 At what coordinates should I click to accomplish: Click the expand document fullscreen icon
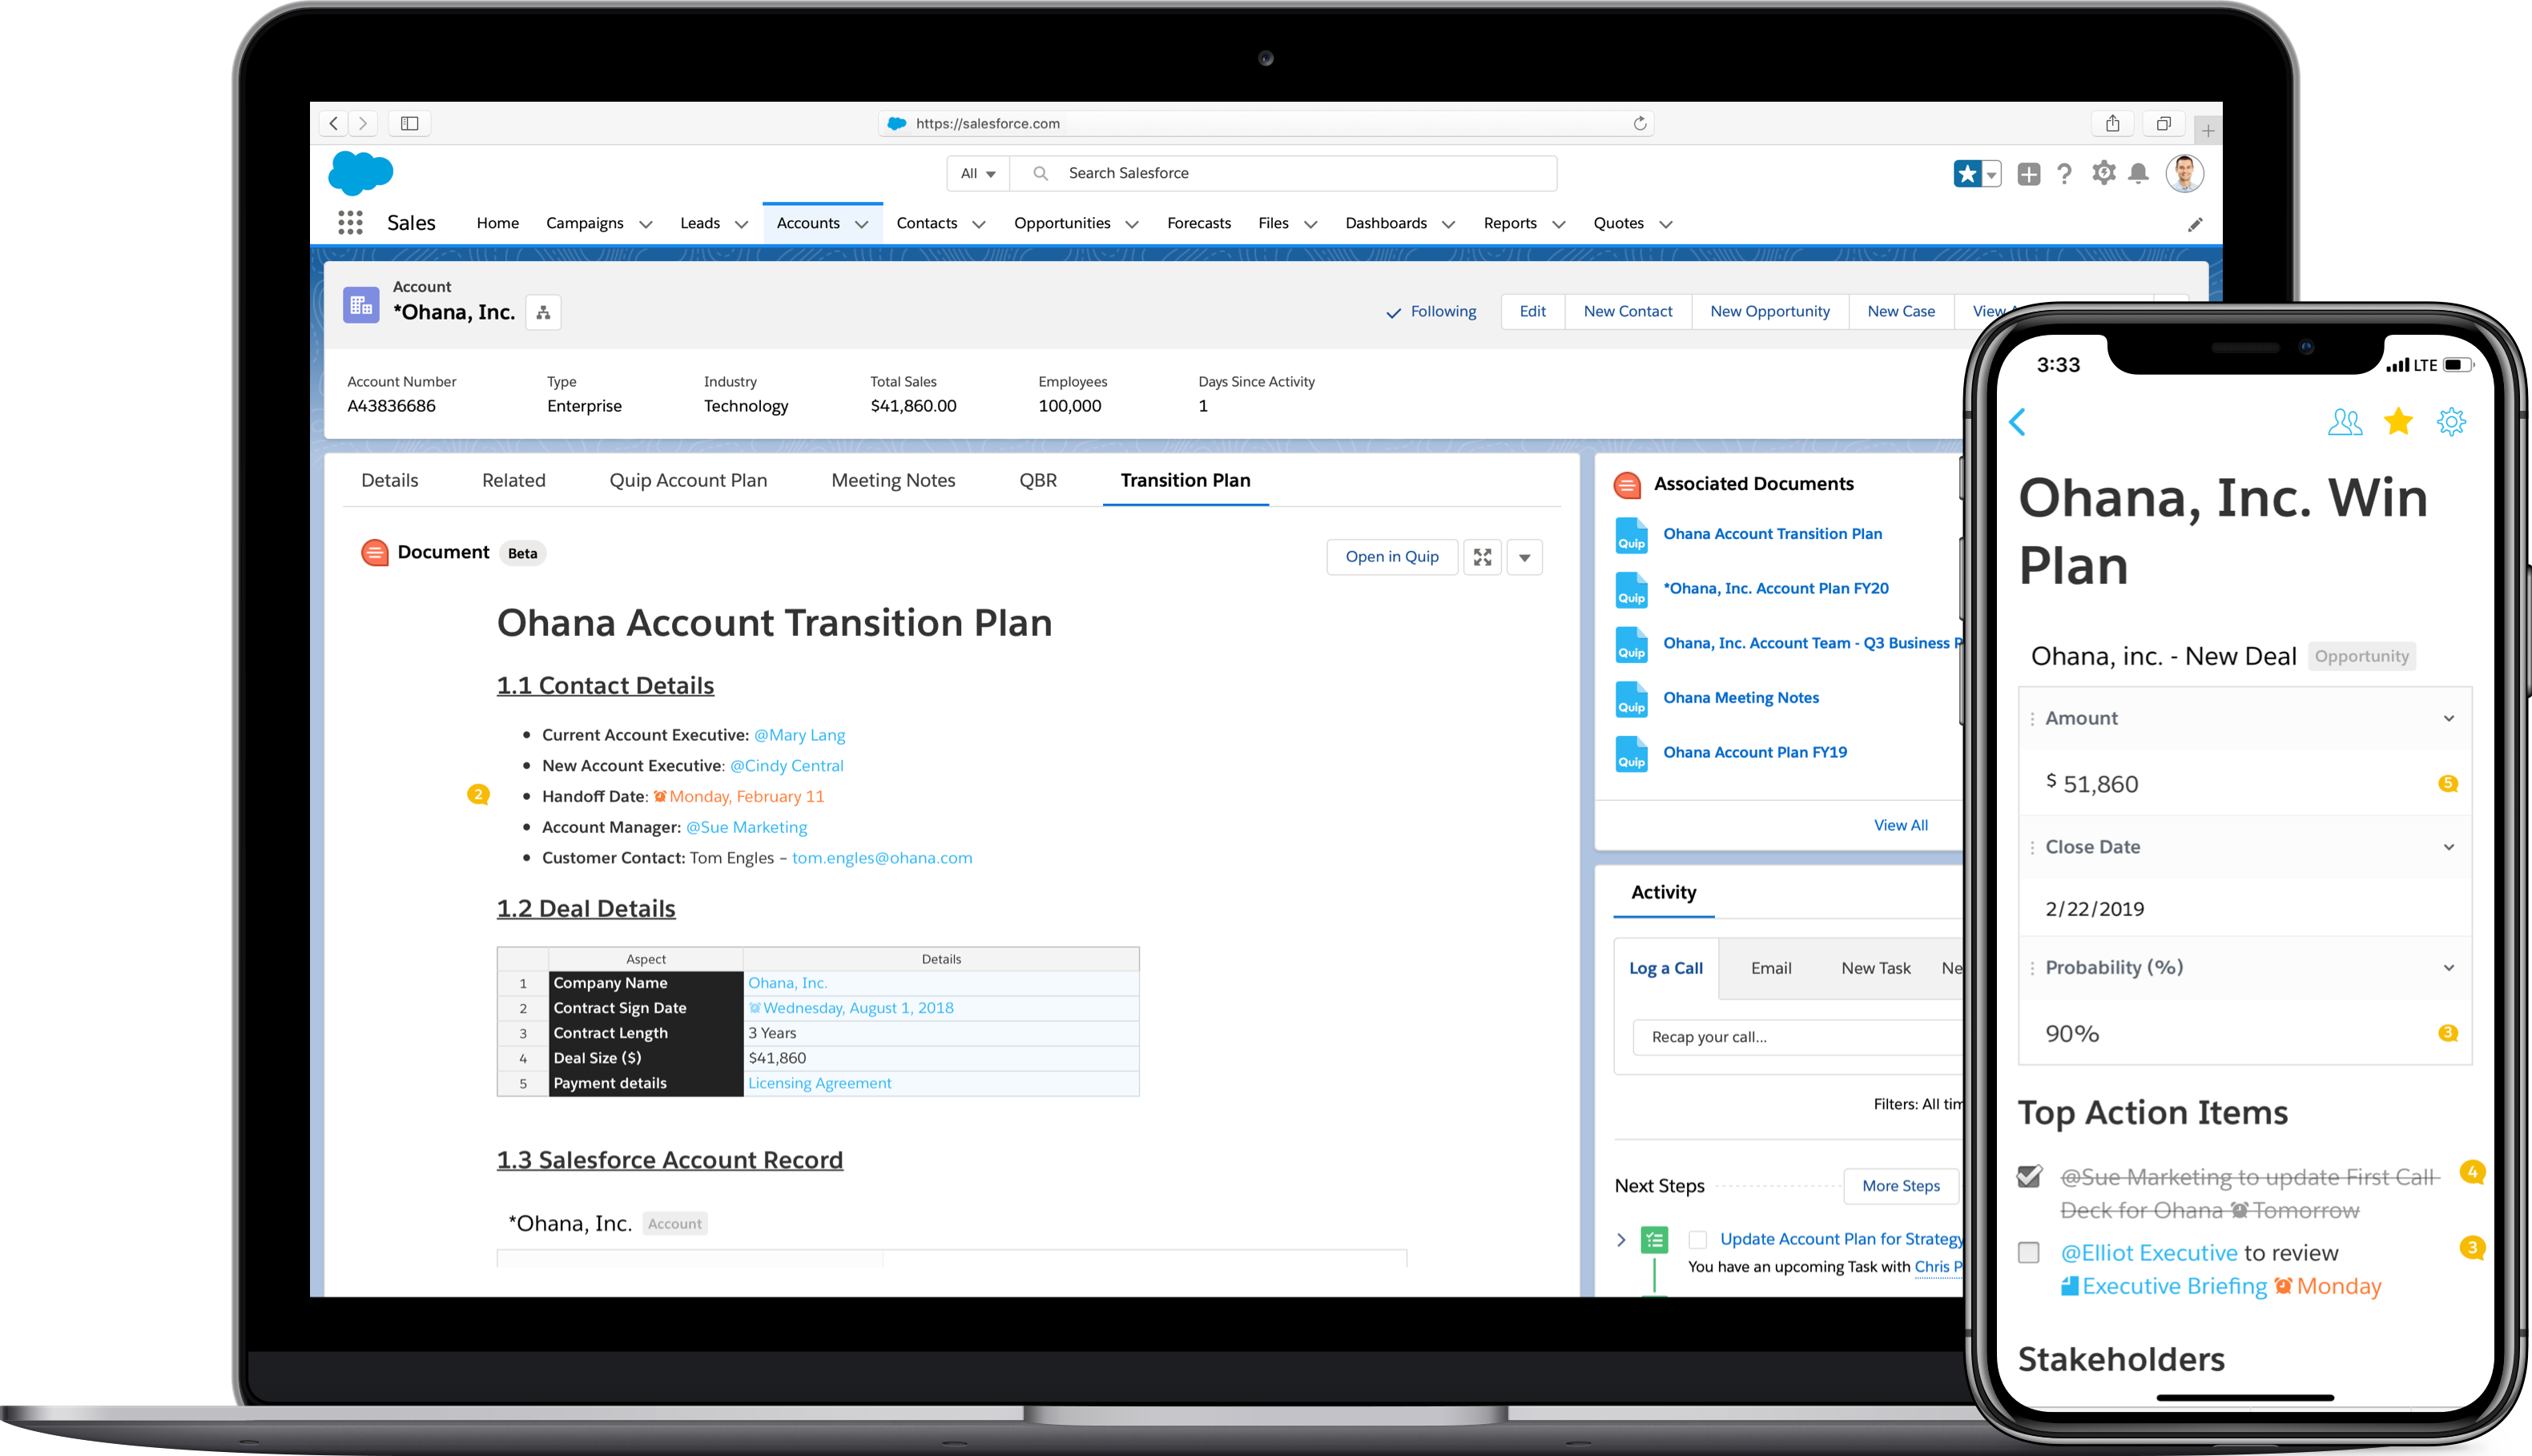click(x=1482, y=557)
